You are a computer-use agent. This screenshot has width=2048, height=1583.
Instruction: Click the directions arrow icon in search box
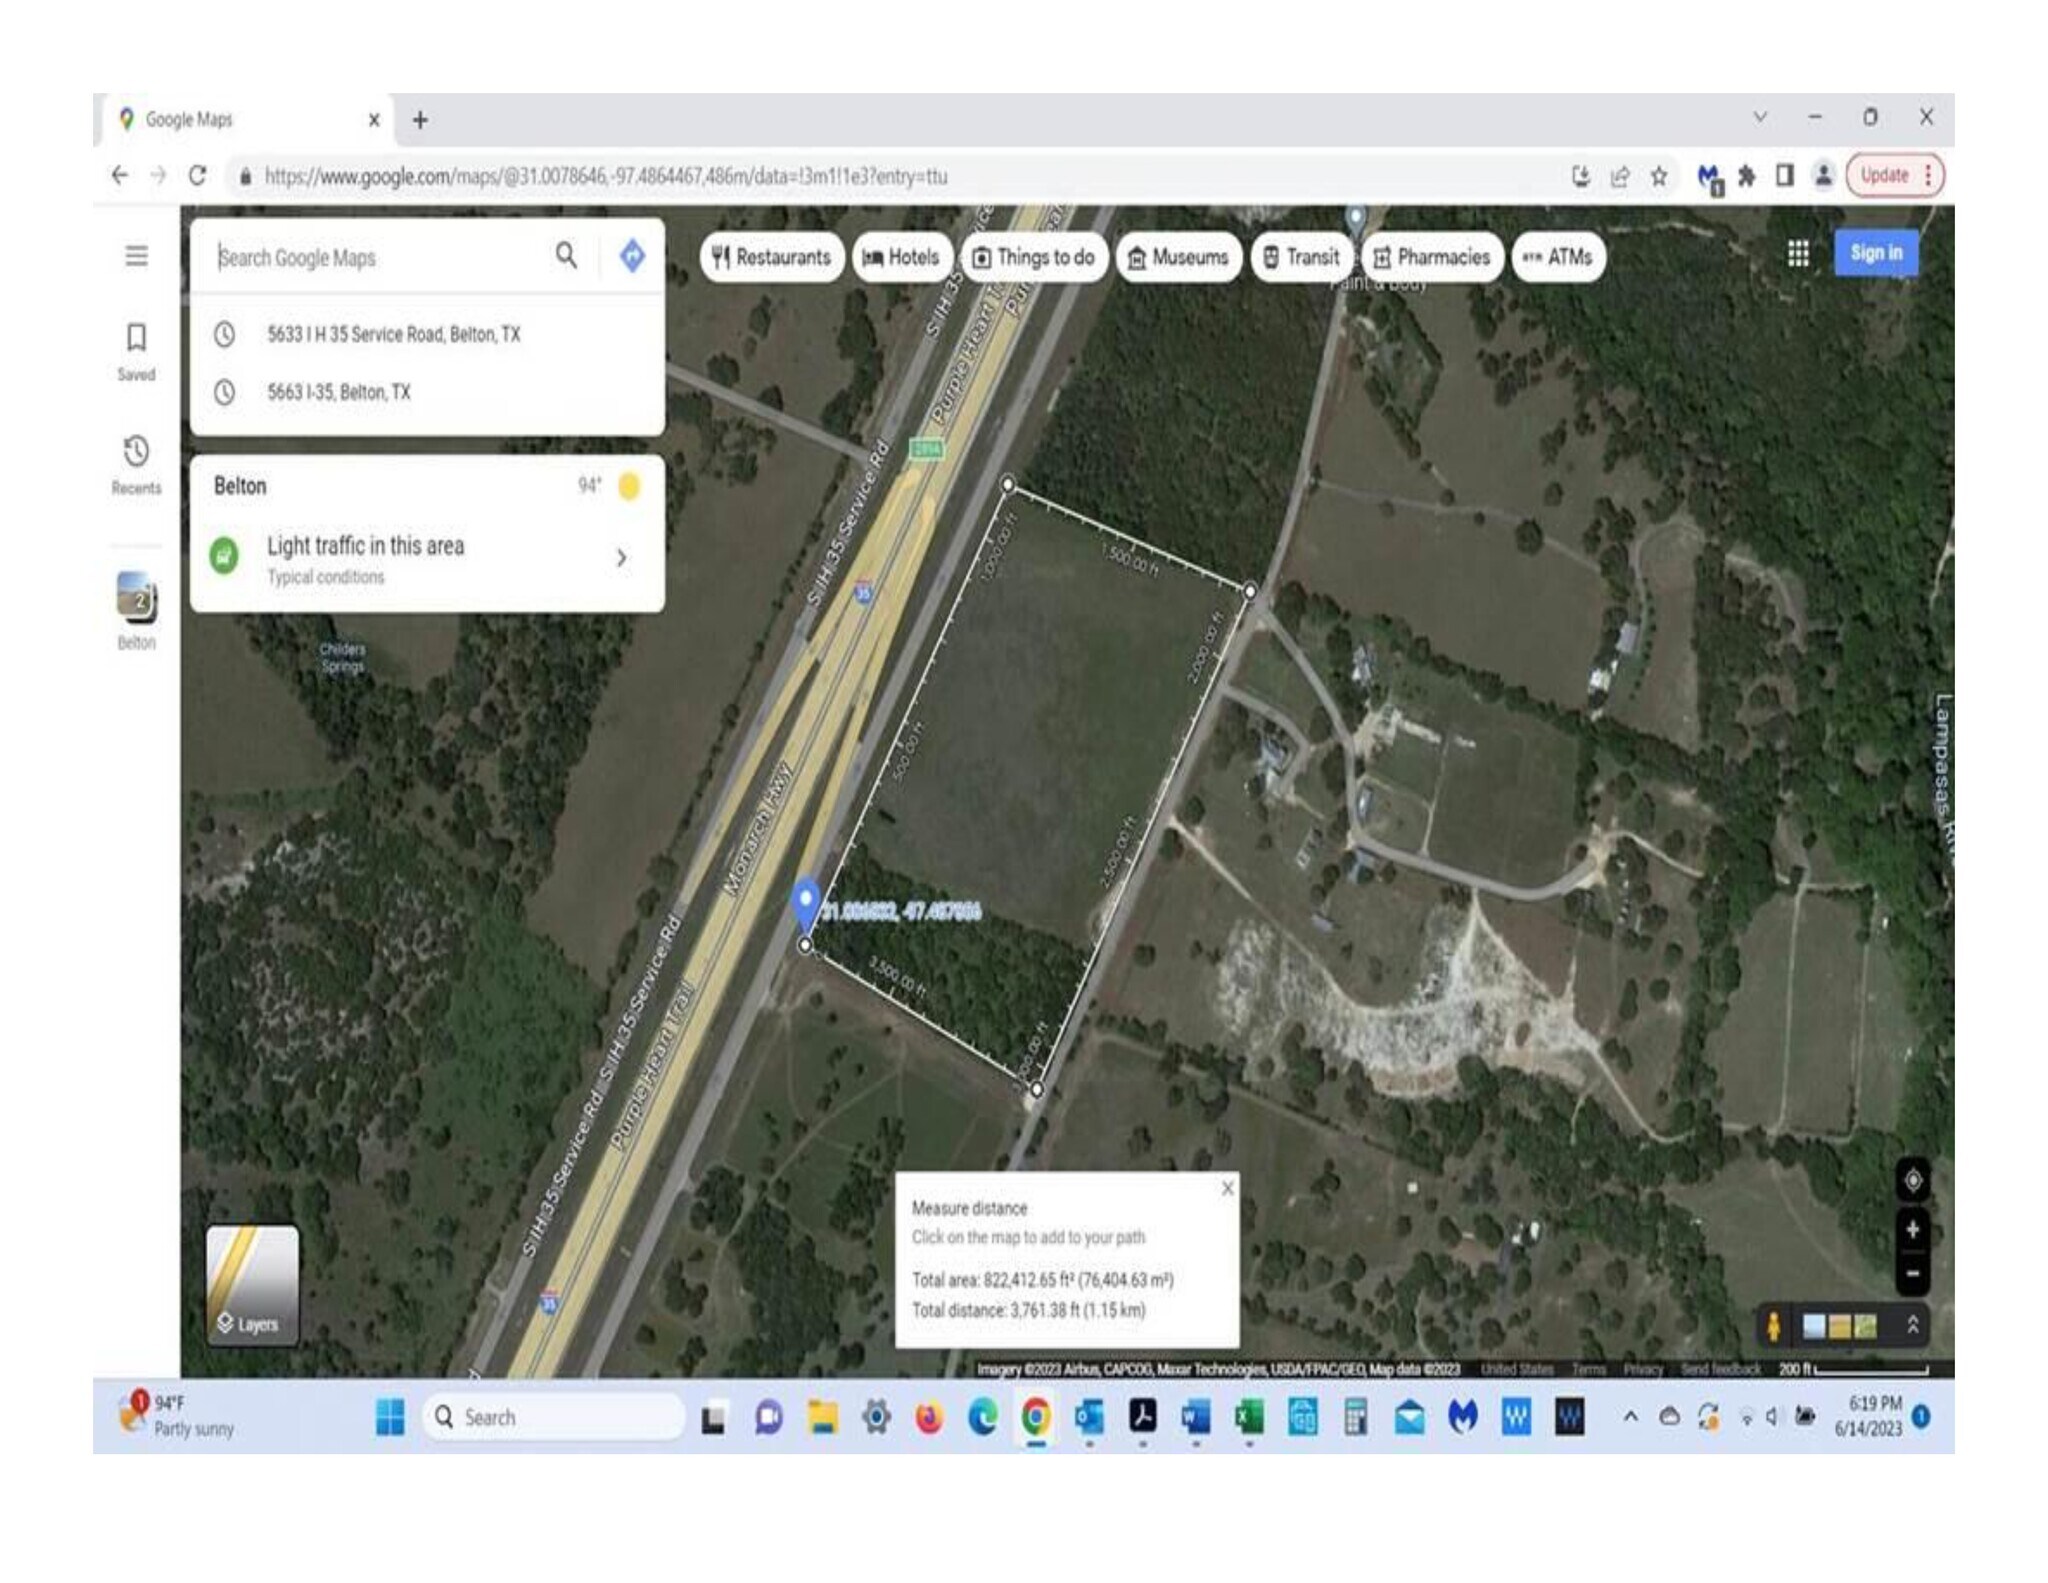632,256
